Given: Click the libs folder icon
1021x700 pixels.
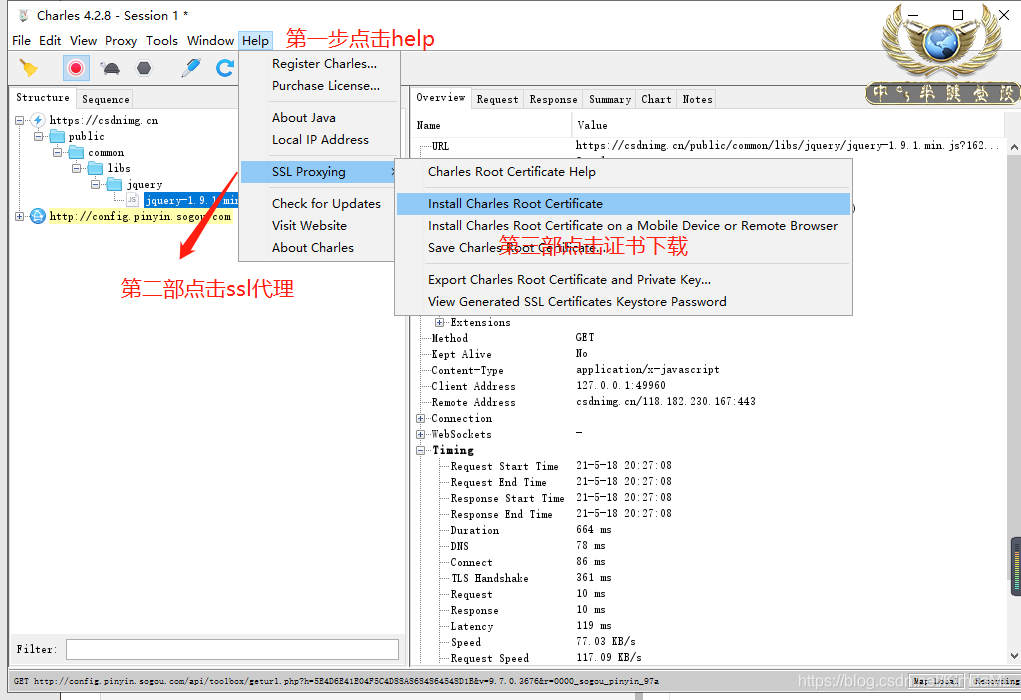Looking at the screenshot, I should coord(96,168).
